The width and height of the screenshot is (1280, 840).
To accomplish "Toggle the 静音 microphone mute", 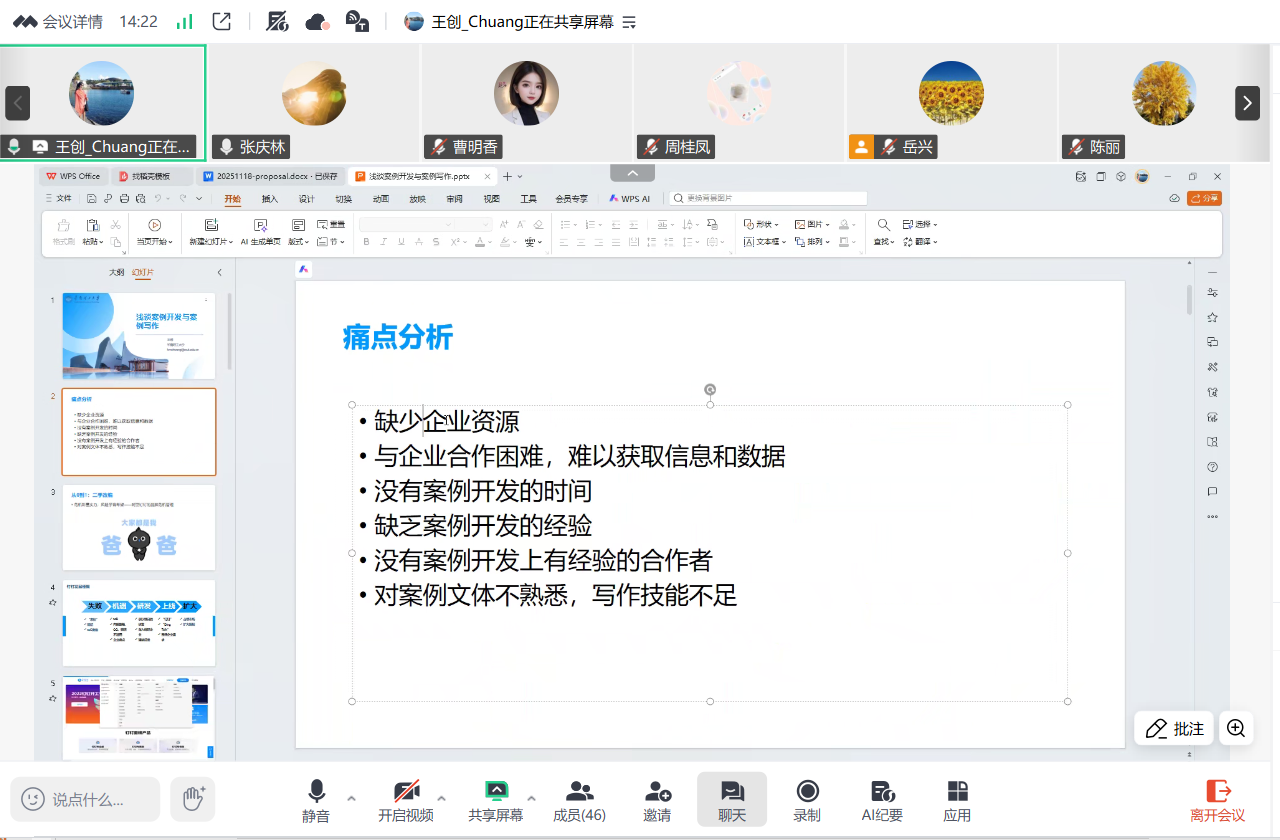I will coord(316,793).
